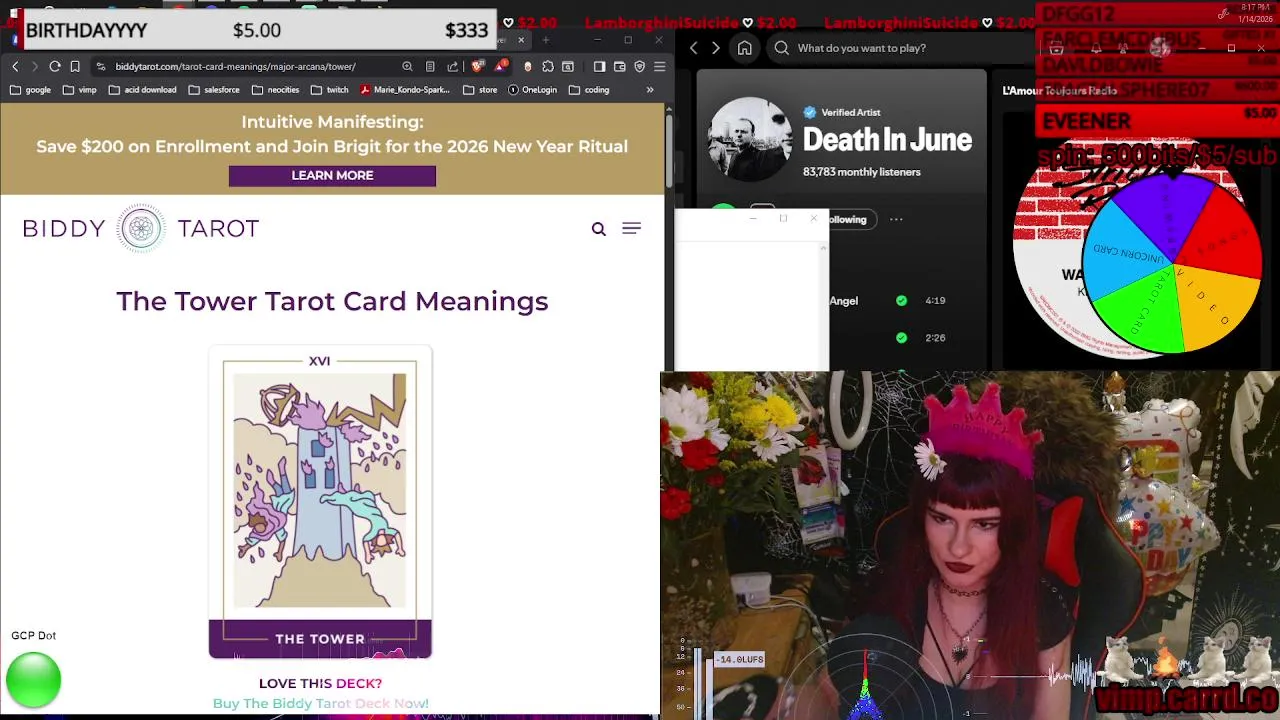Image resolution: width=1280 pixels, height=720 pixels.
Task: Close the small white popup window
Action: (814, 218)
